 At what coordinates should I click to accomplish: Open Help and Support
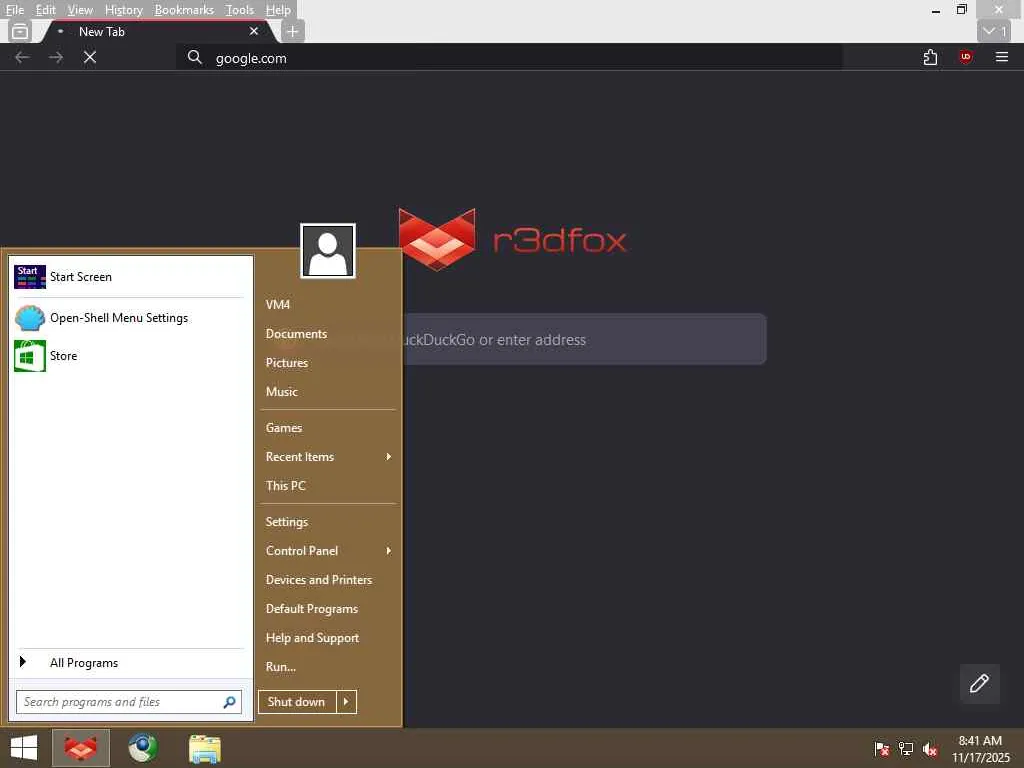point(328,638)
